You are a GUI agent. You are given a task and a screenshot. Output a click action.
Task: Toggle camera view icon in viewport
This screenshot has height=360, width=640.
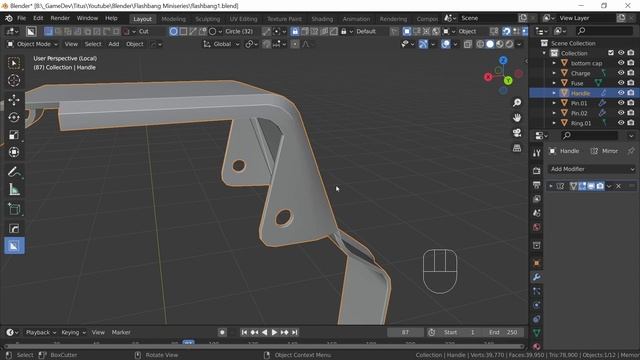click(x=517, y=133)
